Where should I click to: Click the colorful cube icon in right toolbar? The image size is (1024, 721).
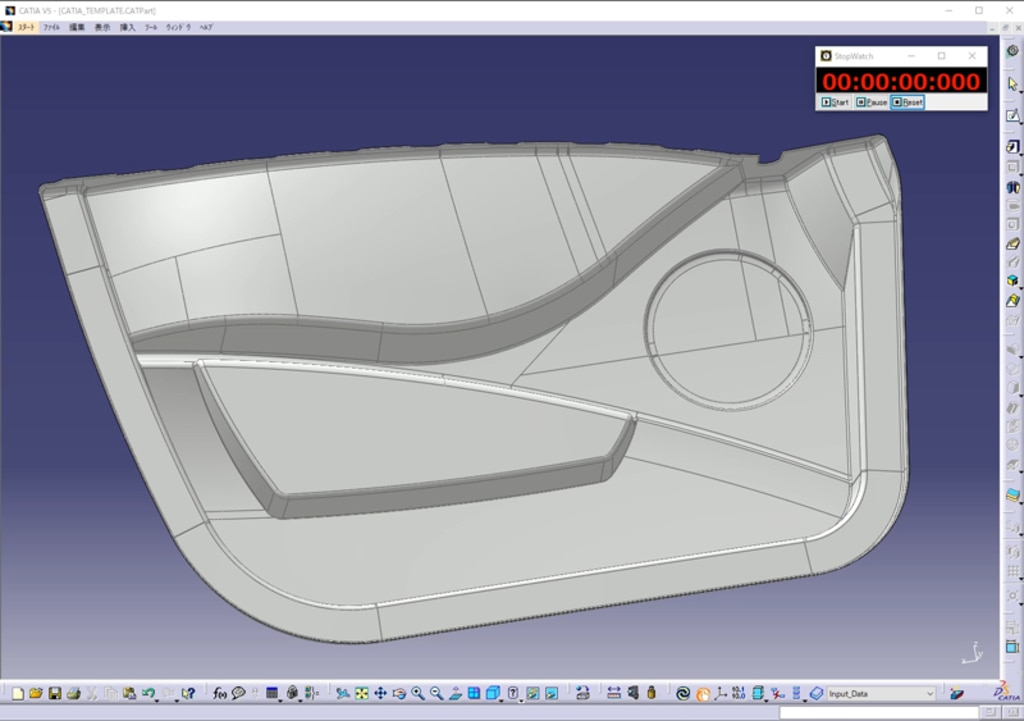pyautogui.click(x=1012, y=280)
